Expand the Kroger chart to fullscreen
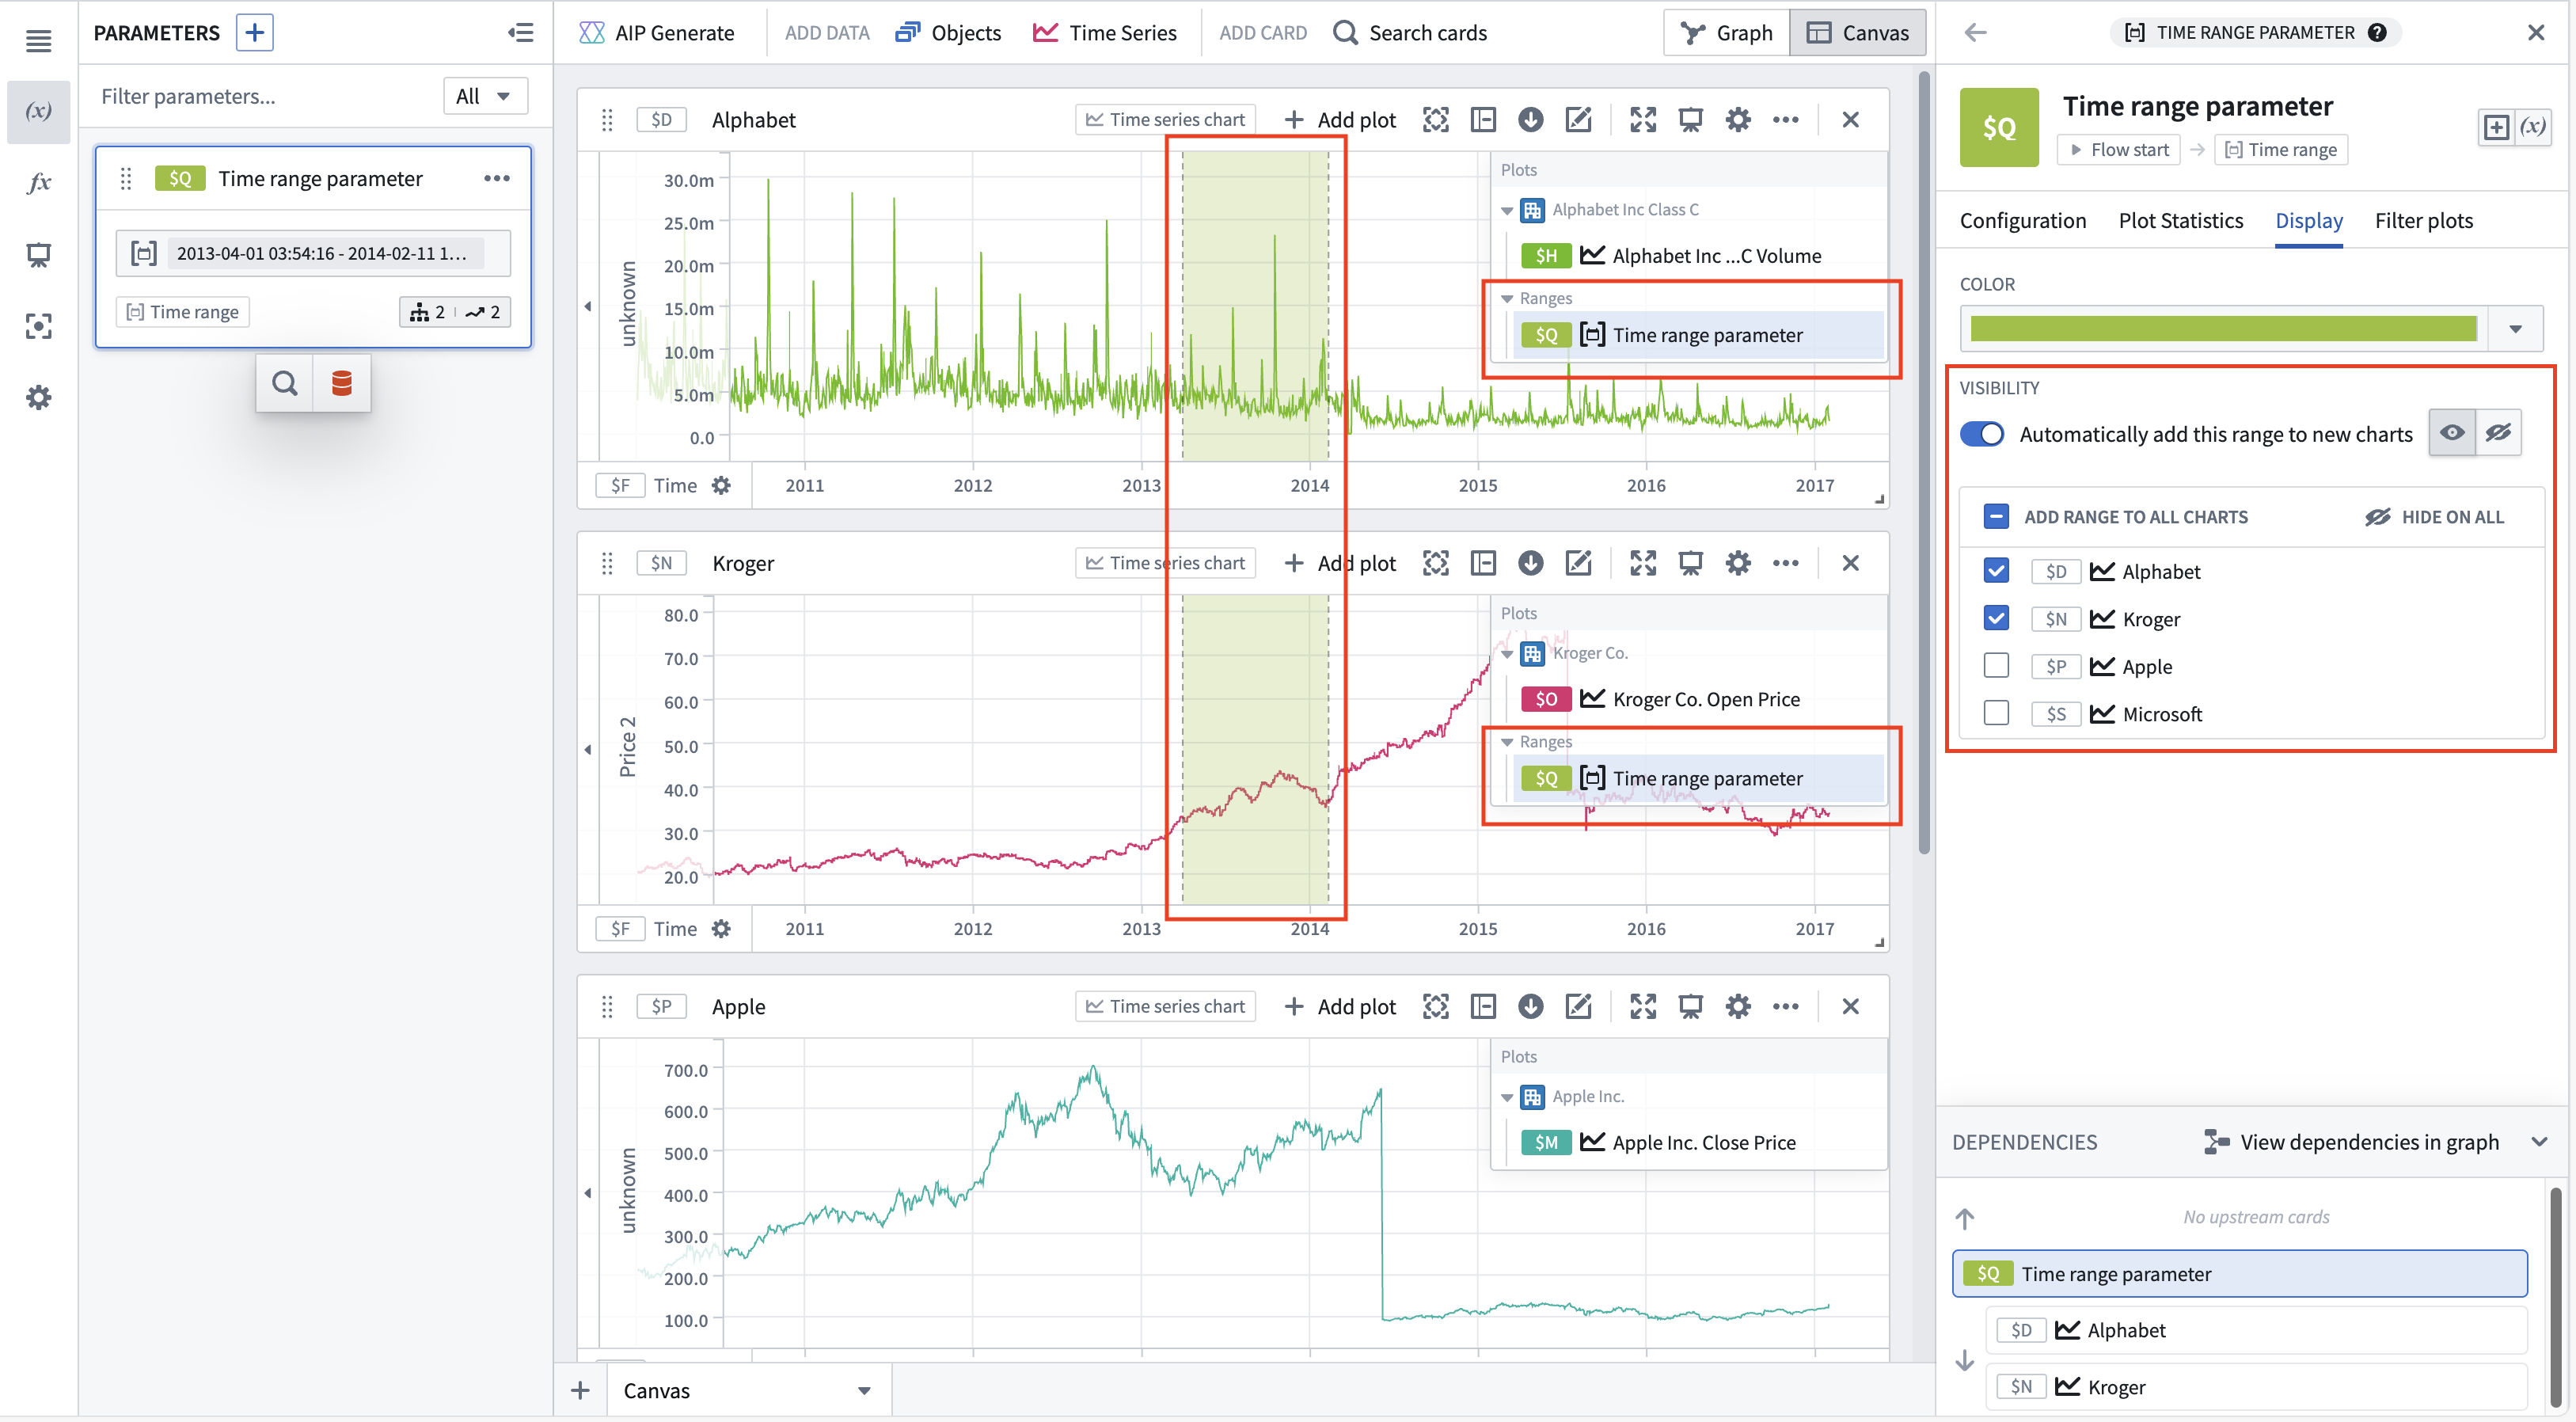This screenshot has width=2576, height=1422. (x=1643, y=563)
